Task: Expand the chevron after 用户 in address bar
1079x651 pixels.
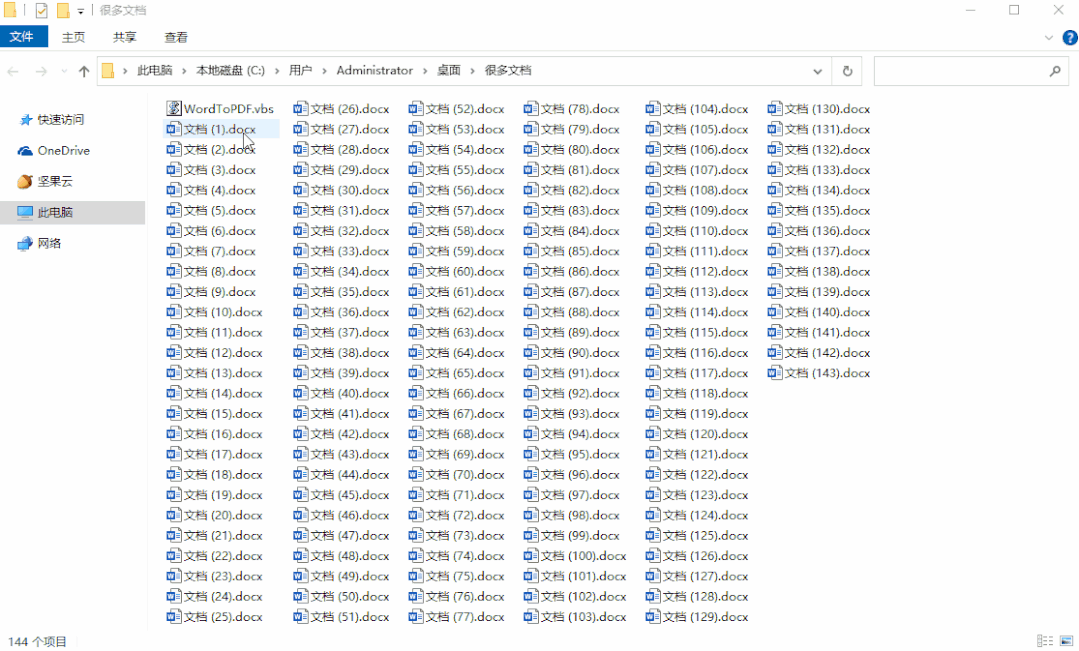Action: coord(324,70)
